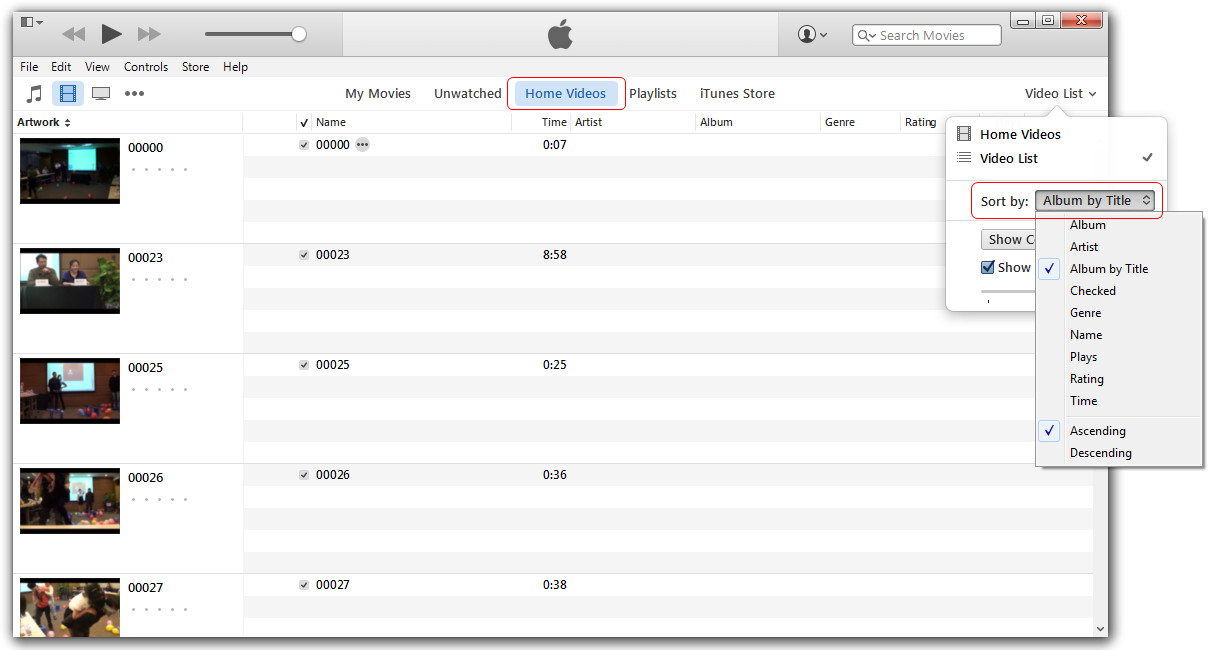
Task: Click the Rating column header
Action: [921, 122]
